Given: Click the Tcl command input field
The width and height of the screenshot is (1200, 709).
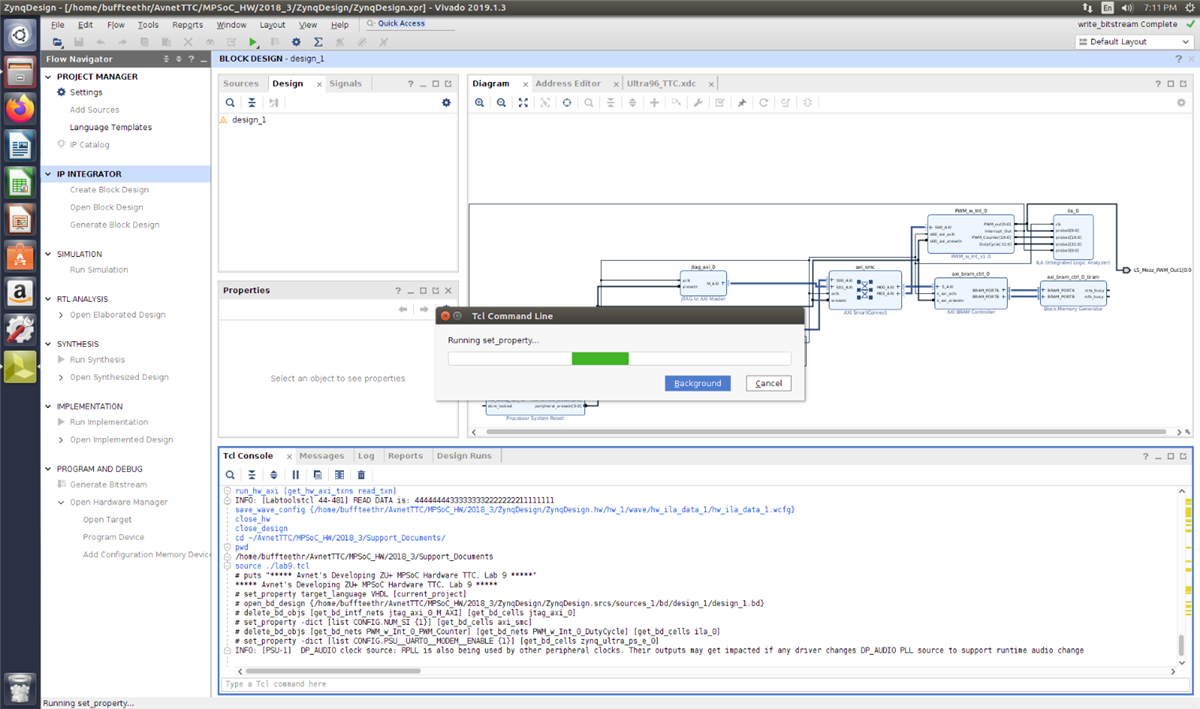Looking at the screenshot, I should [700, 684].
